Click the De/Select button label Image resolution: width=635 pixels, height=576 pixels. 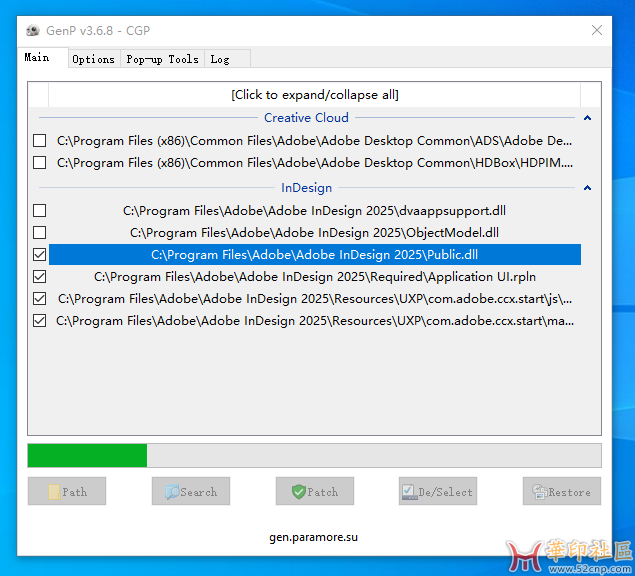pos(445,492)
